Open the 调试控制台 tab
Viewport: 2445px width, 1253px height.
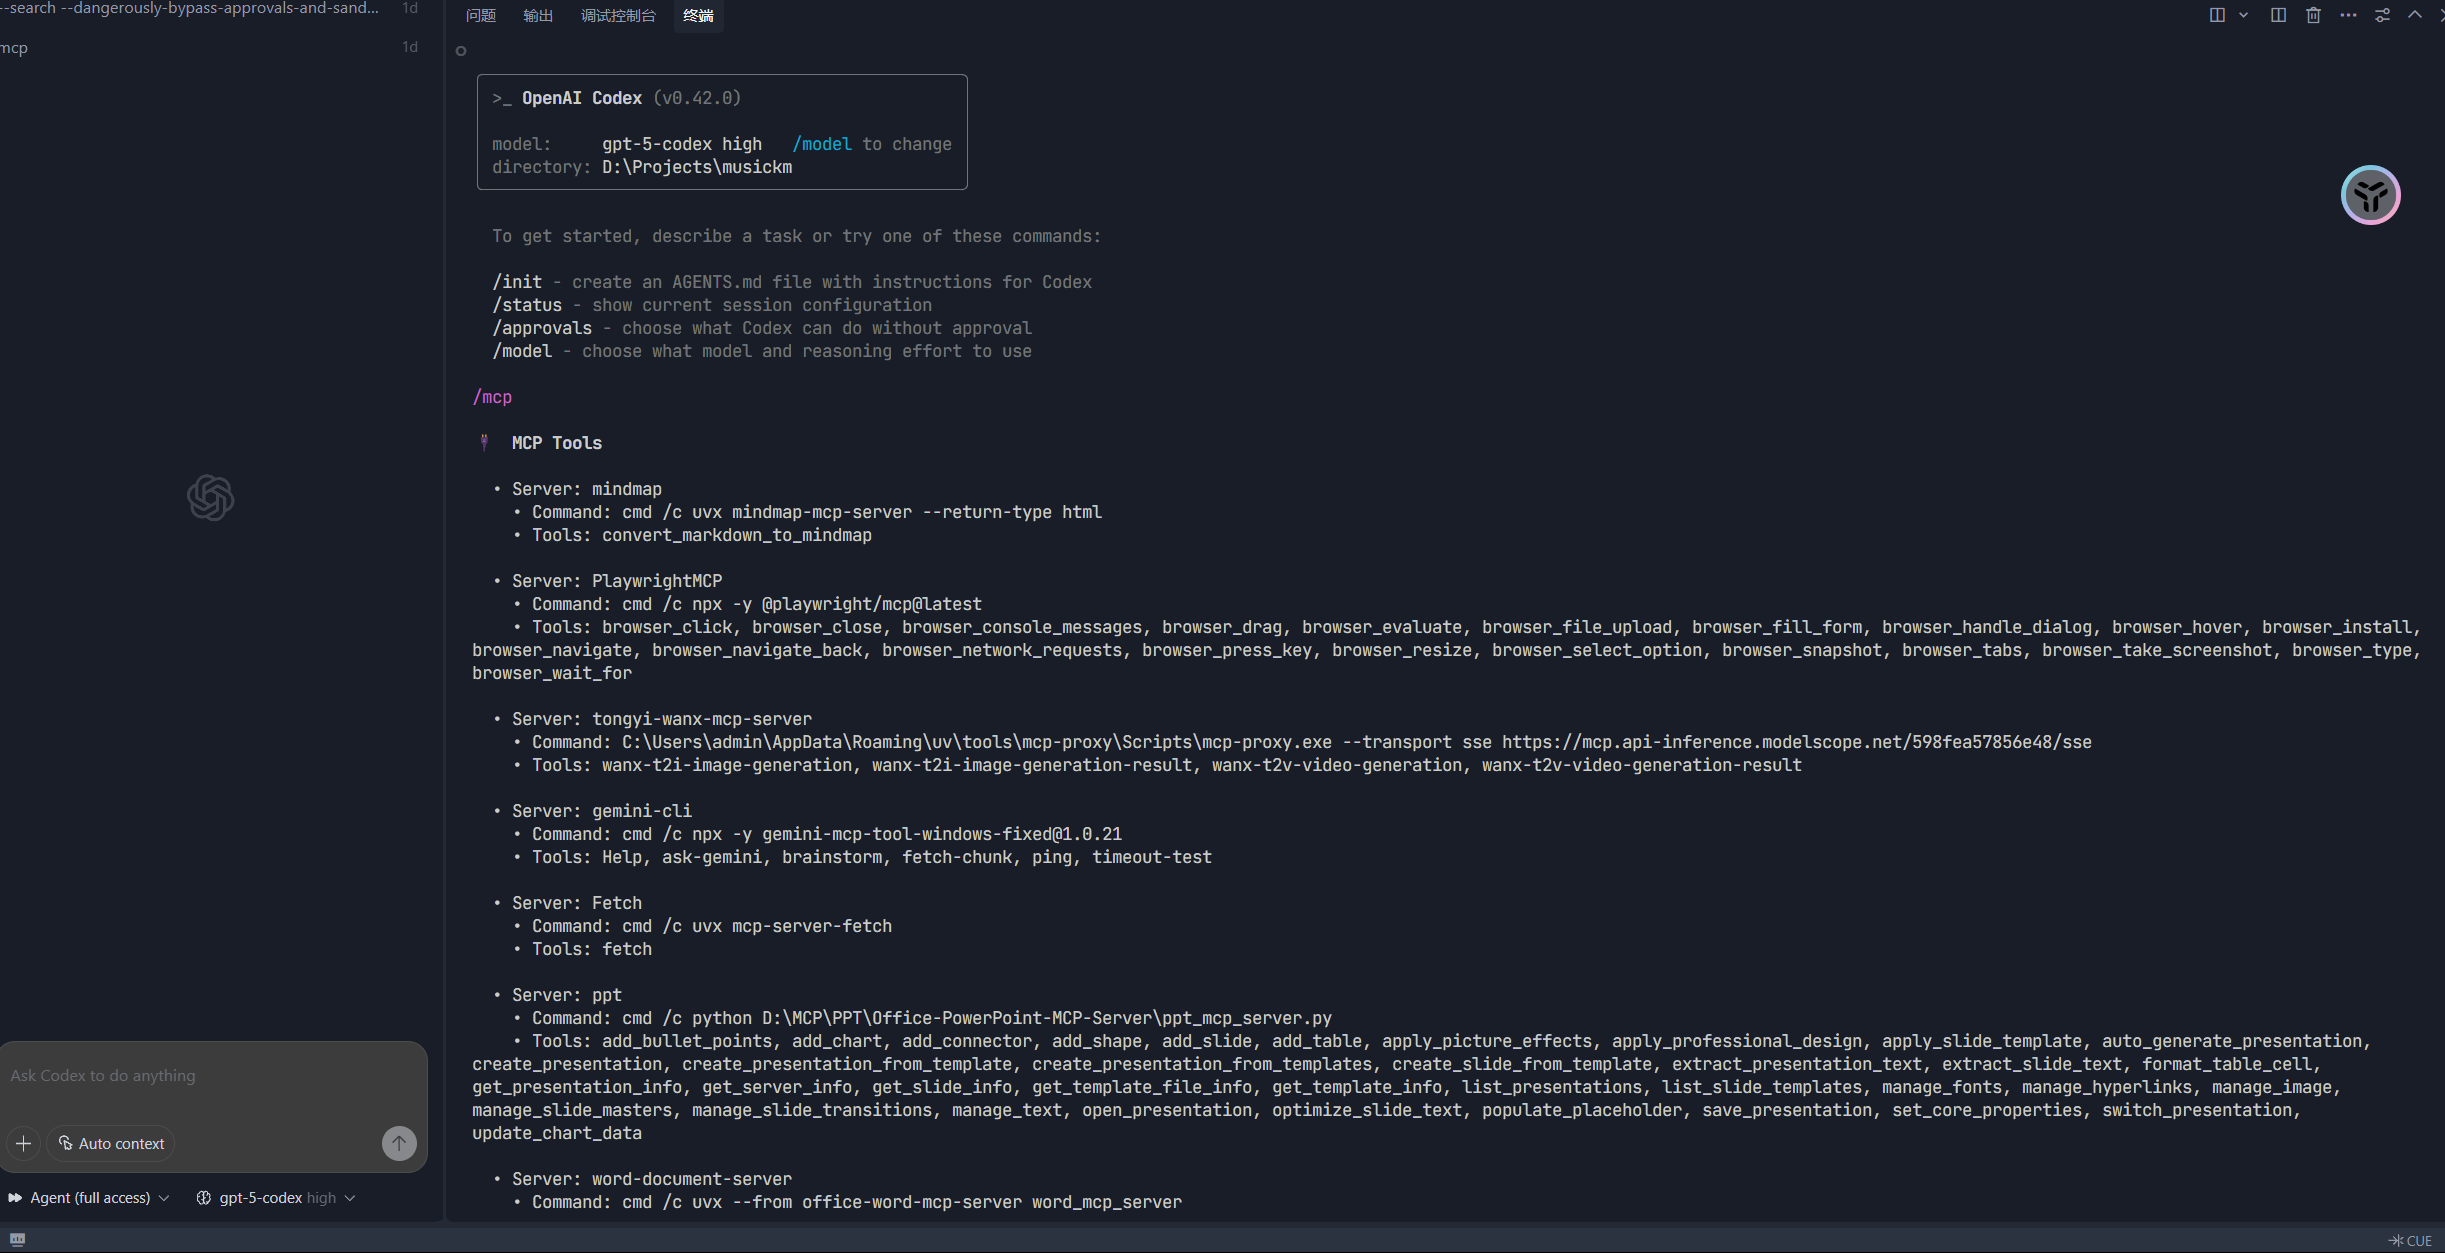[x=618, y=16]
